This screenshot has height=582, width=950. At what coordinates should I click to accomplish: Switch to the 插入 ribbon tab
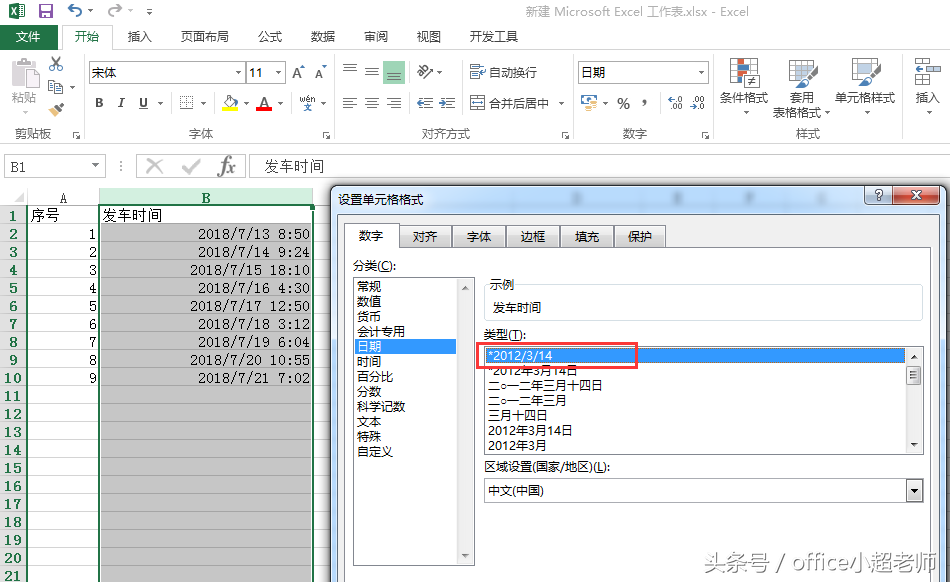click(139, 37)
